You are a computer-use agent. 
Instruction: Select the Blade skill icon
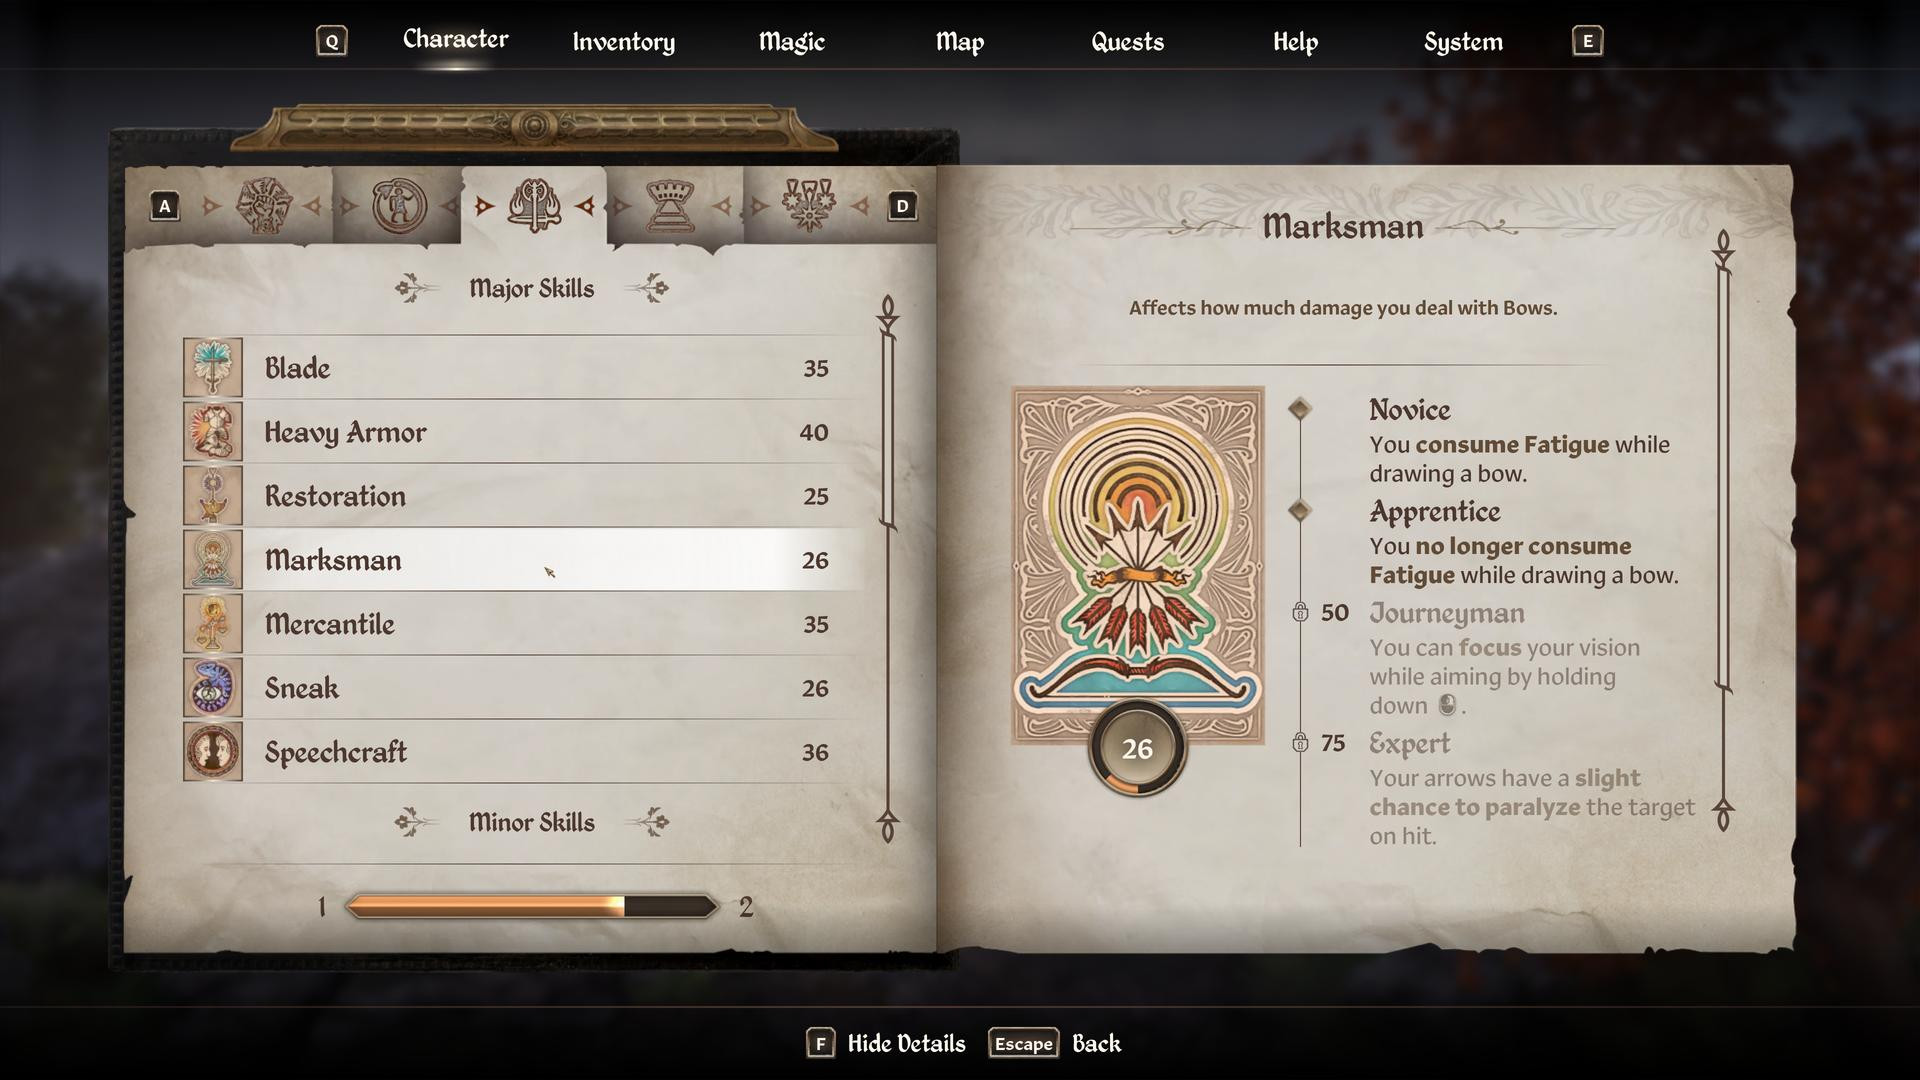[x=213, y=368]
